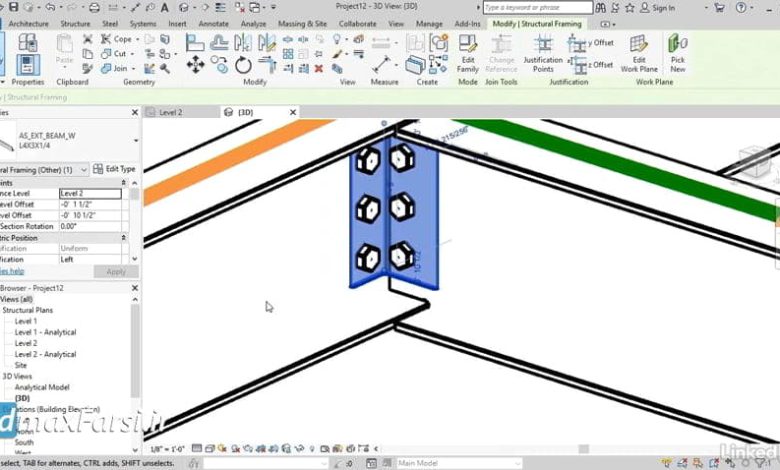This screenshot has height=470, width=780.
Task: Click the Trim/Extend to Corner tool
Action: pos(267,65)
